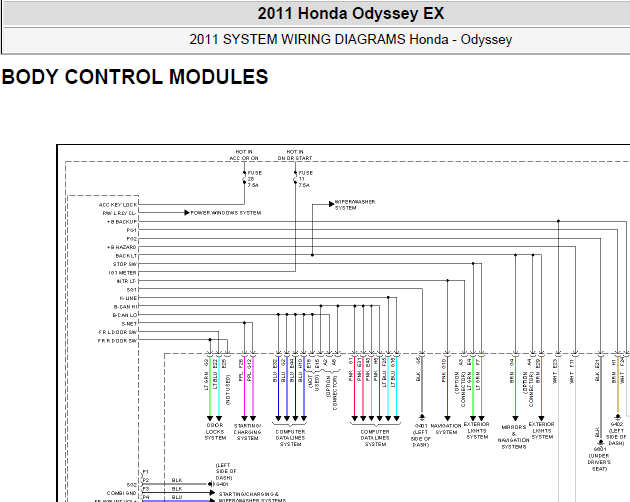Click the 'WHT E23' wire label
The image size is (630, 502).
(x=554, y=371)
